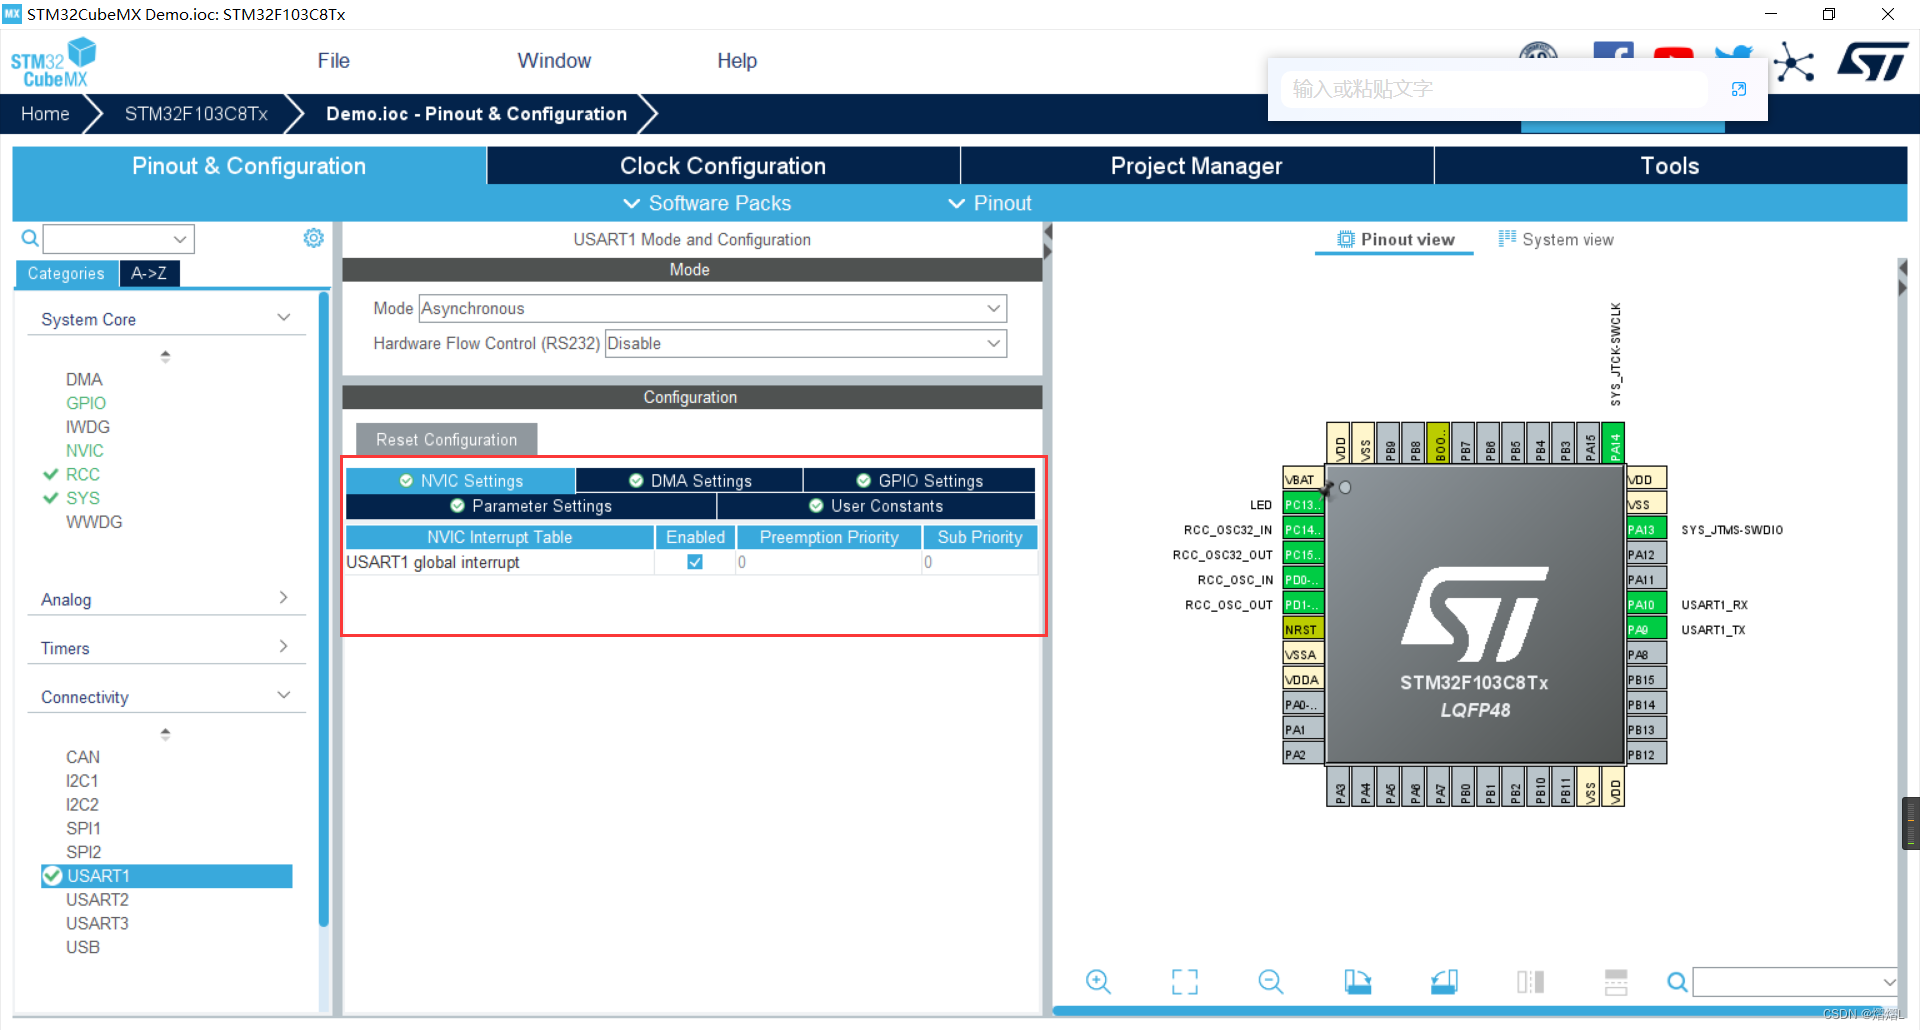
Task: Select NVIC in System Core list
Action: pos(84,451)
